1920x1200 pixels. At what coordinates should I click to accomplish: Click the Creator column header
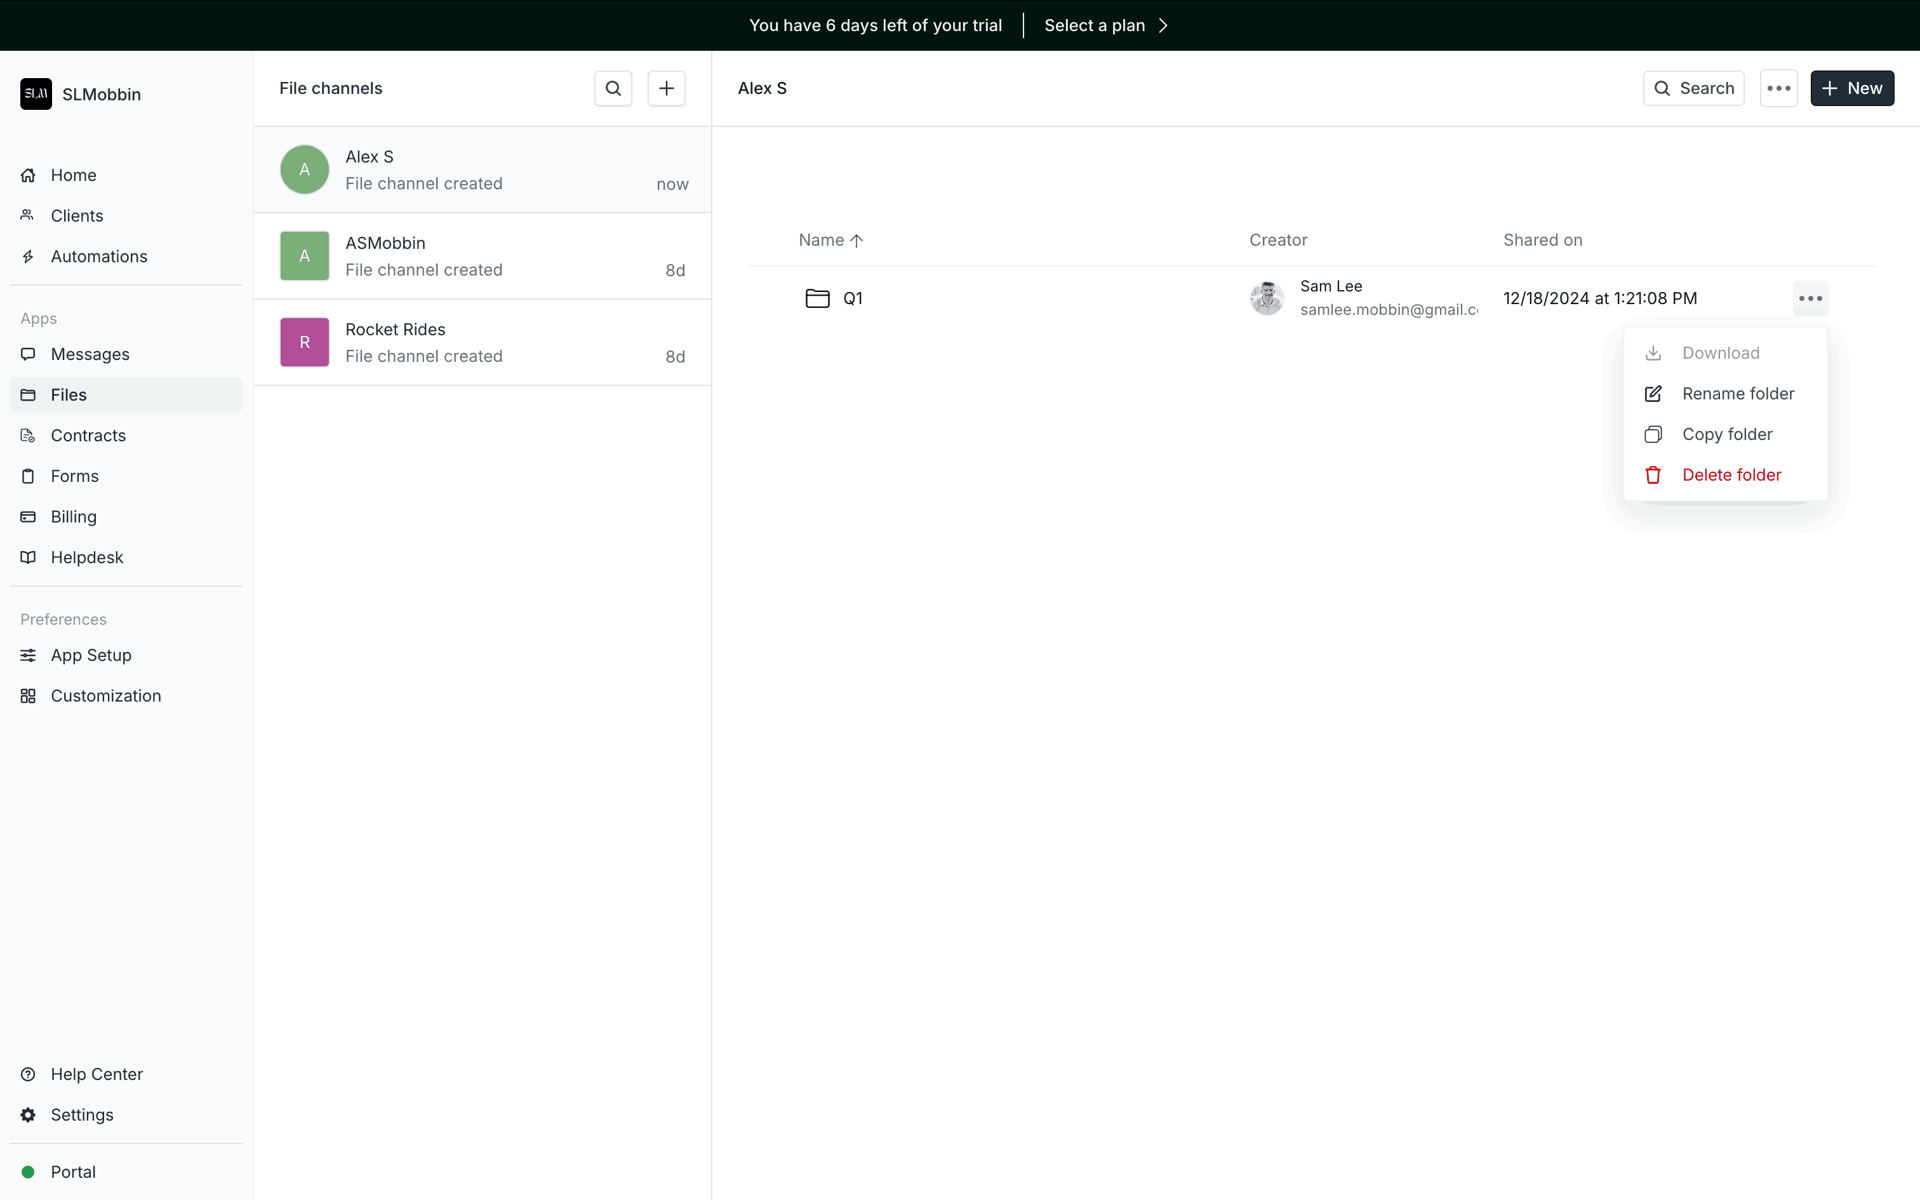click(1278, 240)
